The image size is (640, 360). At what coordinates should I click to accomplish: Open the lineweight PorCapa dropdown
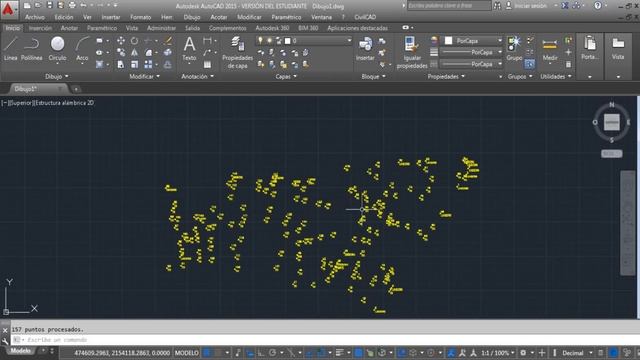[x=472, y=52]
